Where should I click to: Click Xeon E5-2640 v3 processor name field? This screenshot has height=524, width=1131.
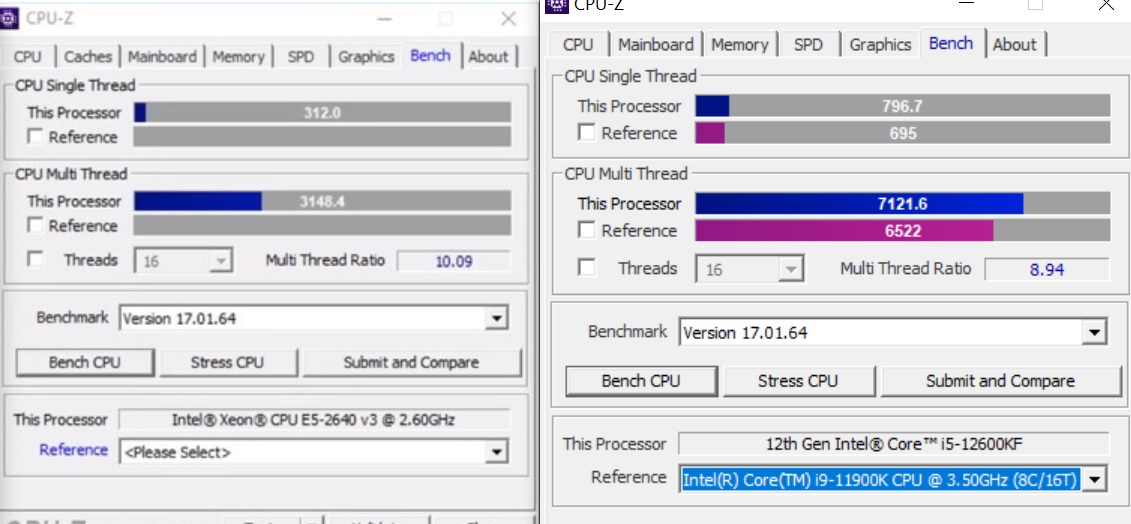[x=314, y=419]
